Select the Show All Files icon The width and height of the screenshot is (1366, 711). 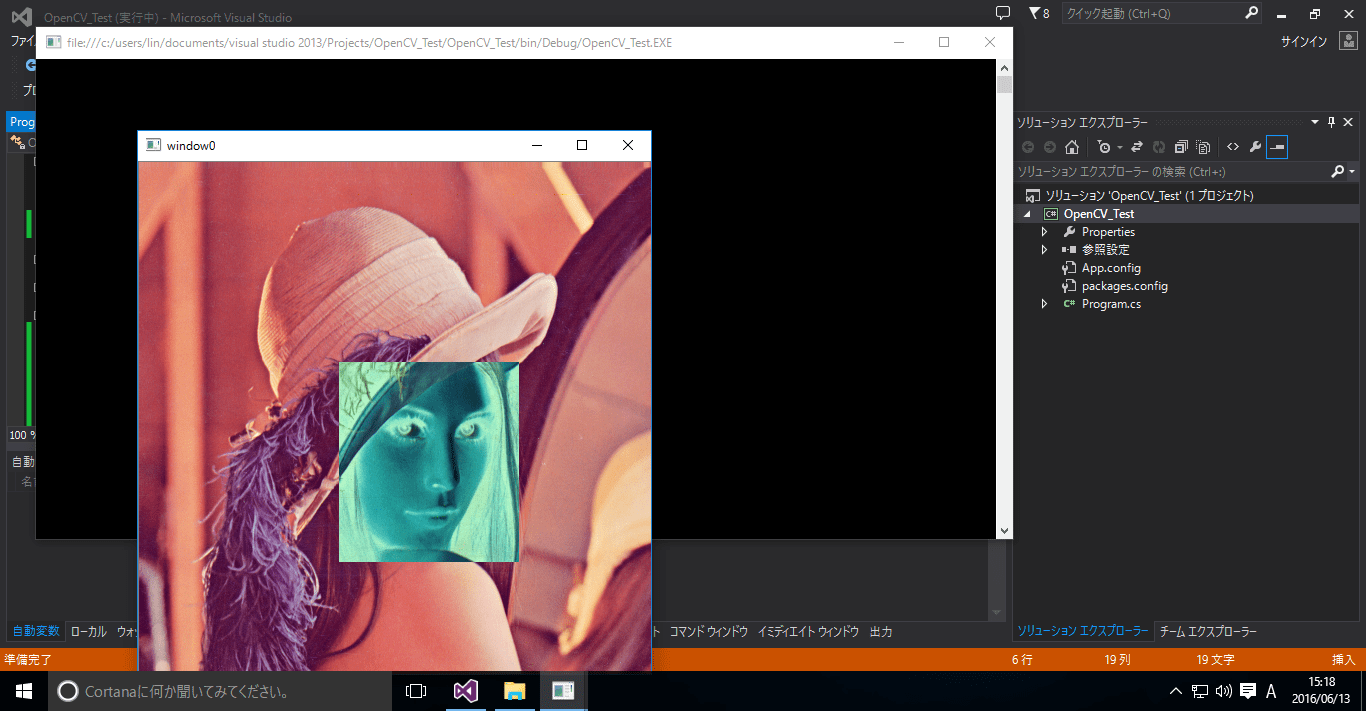coord(1203,146)
